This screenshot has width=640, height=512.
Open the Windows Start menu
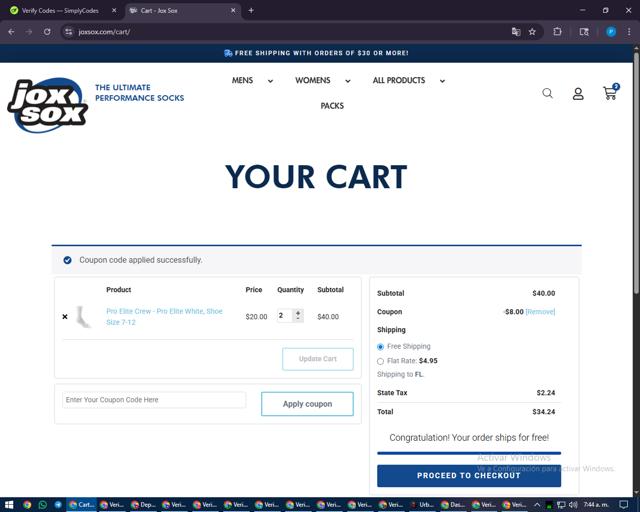click(9, 505)
